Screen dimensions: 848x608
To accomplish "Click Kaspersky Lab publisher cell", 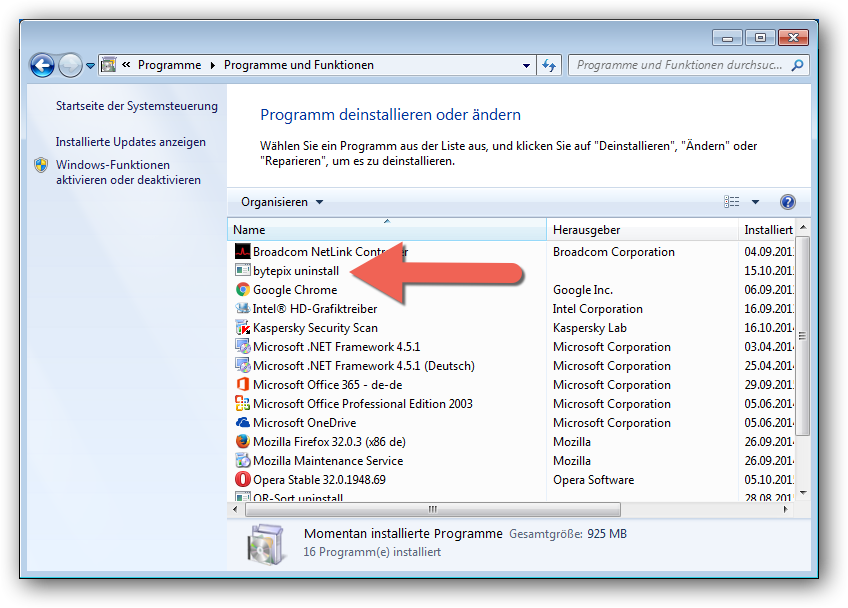I will (589, 328).
